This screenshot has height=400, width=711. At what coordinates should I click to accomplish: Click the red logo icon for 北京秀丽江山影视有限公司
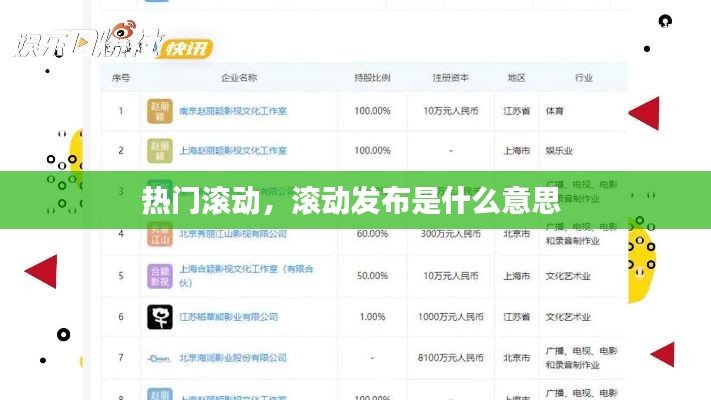158,233
